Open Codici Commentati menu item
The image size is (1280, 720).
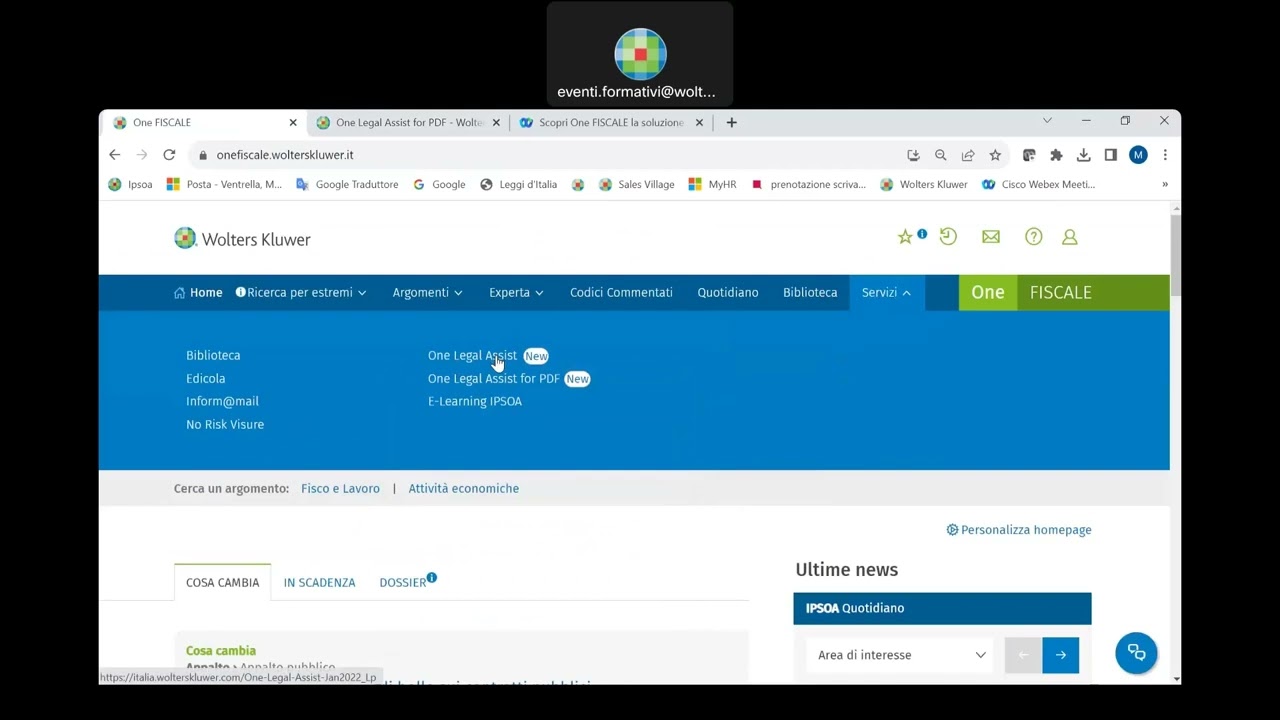click(x=621, y=293)
